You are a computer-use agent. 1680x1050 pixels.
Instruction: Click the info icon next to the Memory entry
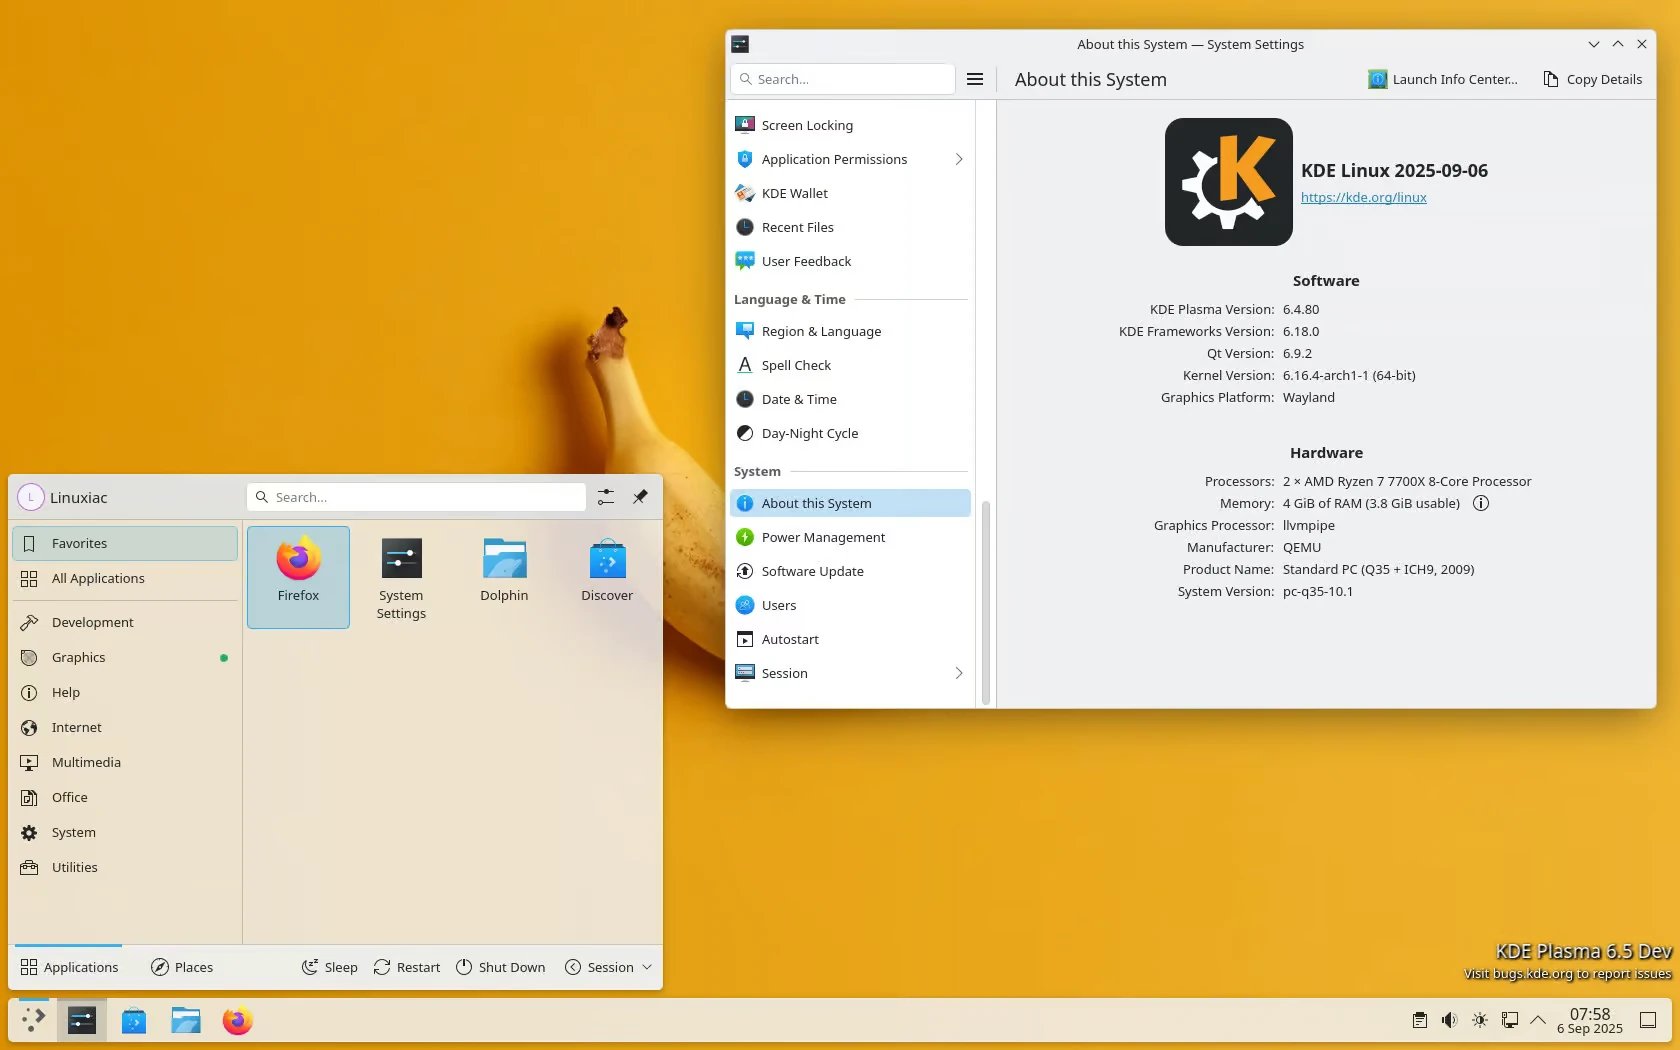coord(1480,503)
